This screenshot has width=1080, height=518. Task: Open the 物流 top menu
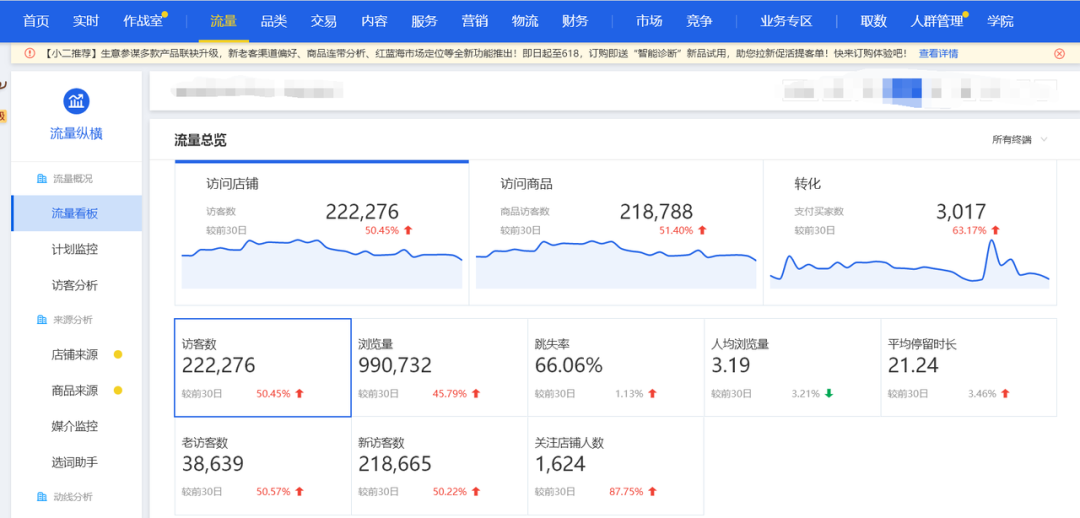525,21
